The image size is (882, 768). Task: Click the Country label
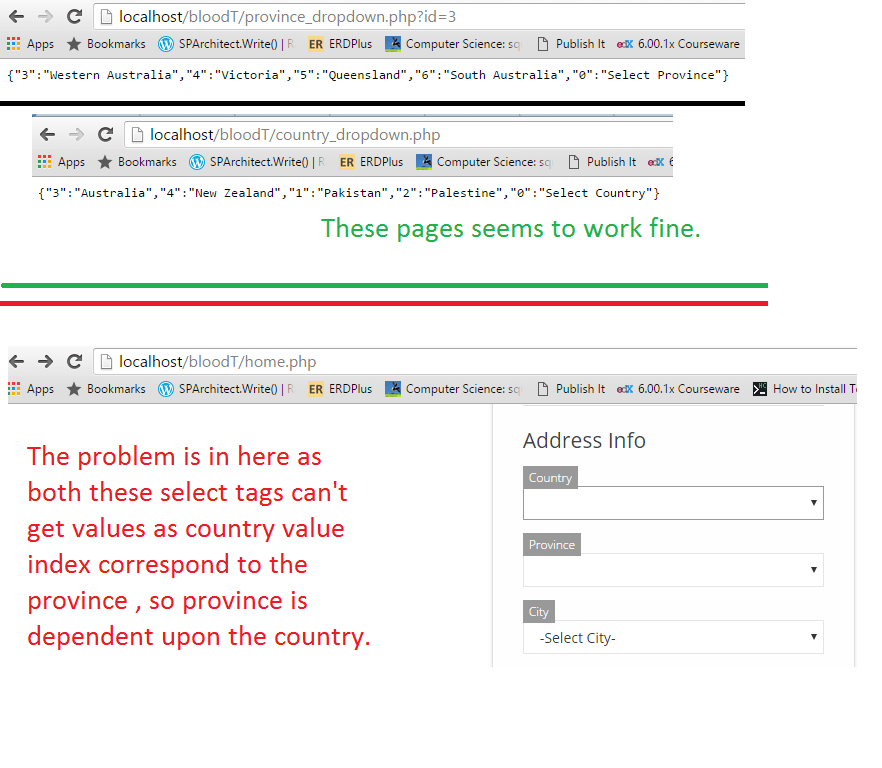pyautogui.click(x=550, y=477)
